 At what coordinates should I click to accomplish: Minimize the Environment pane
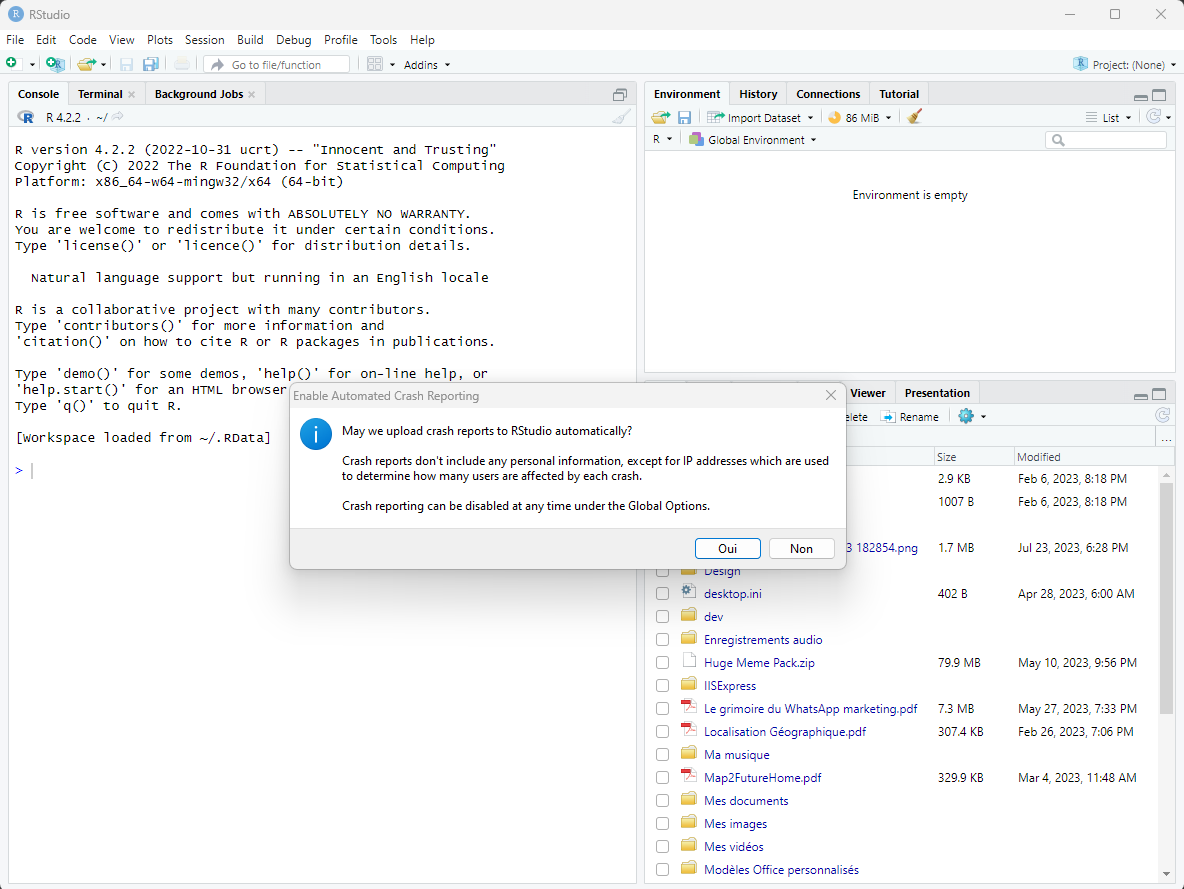pos(1141,97)
